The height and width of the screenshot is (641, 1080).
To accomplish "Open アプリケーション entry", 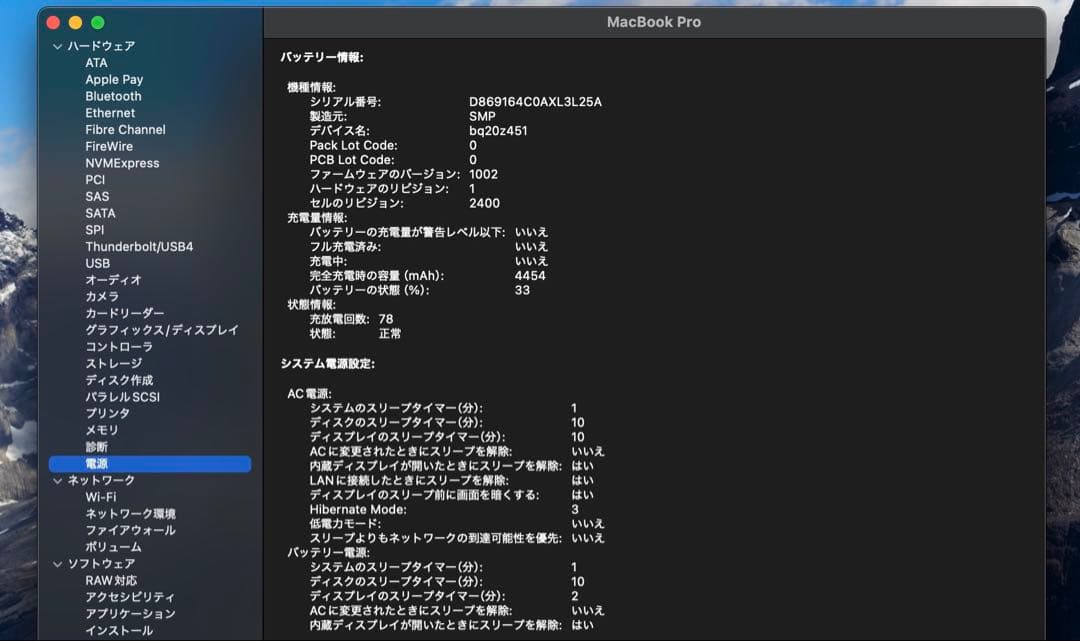I will (x=130, y=613).
